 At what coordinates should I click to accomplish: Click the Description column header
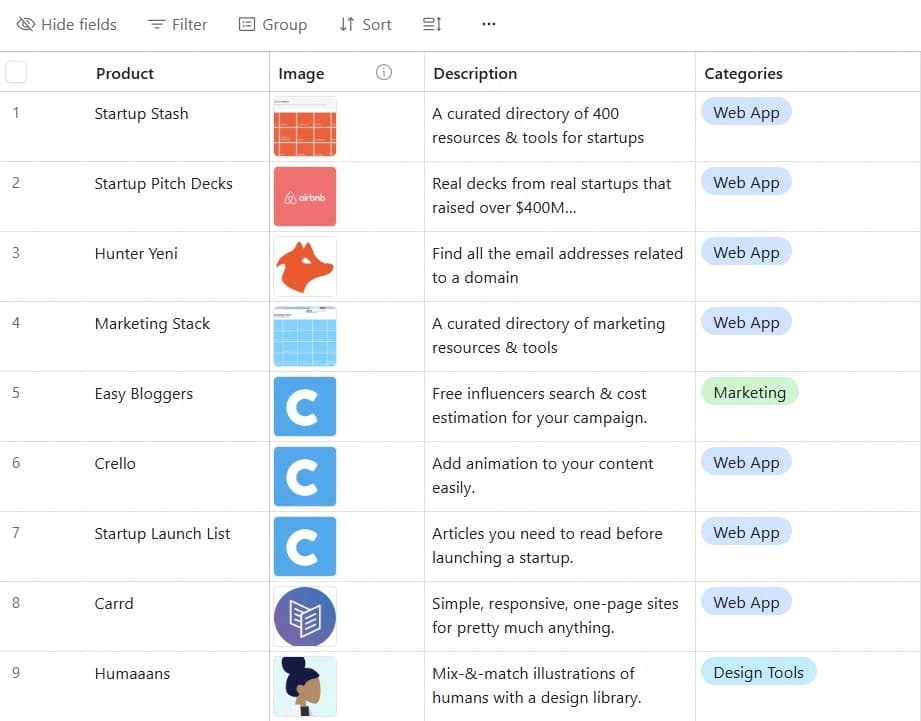coord(475,73)
